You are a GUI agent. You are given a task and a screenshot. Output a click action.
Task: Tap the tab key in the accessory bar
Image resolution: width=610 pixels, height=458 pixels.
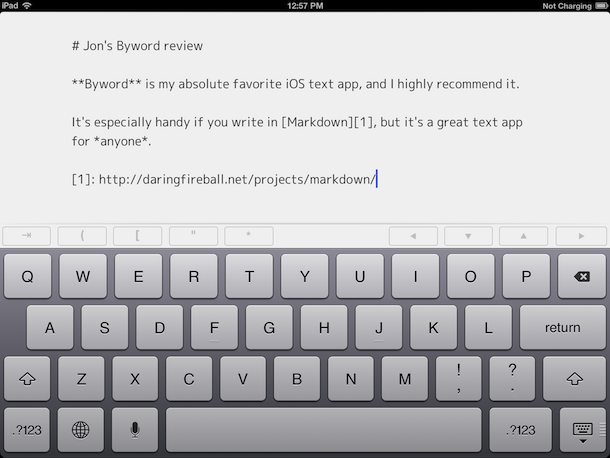(x=26, y=236)
